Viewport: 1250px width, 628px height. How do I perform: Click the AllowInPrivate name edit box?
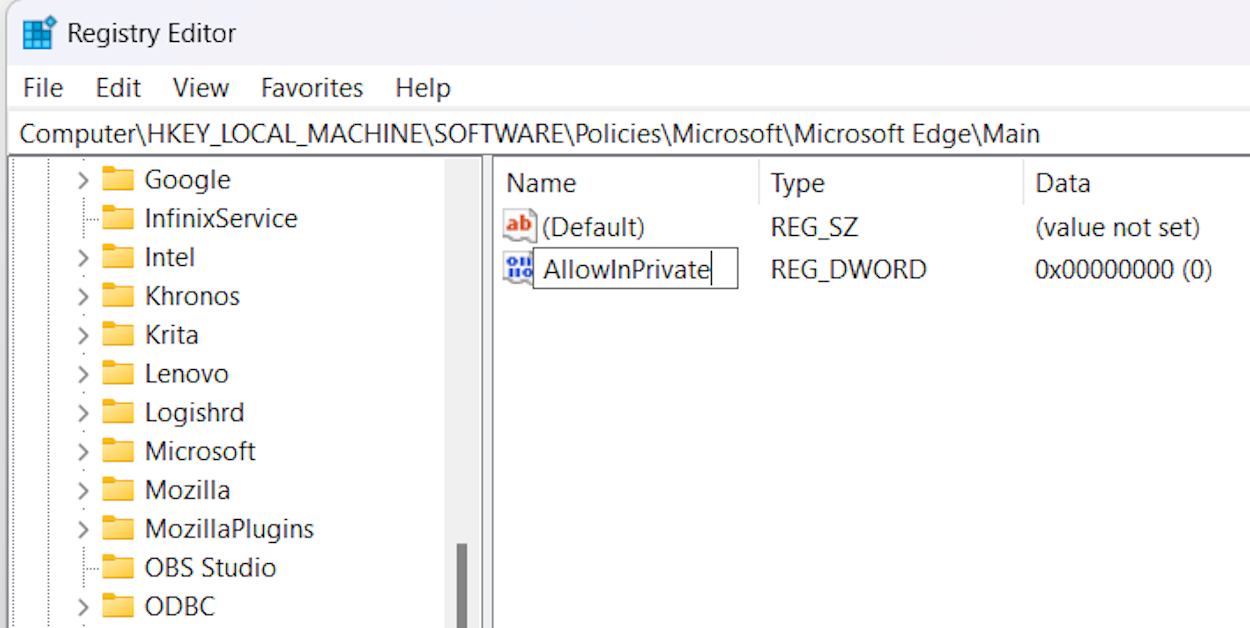636,269
